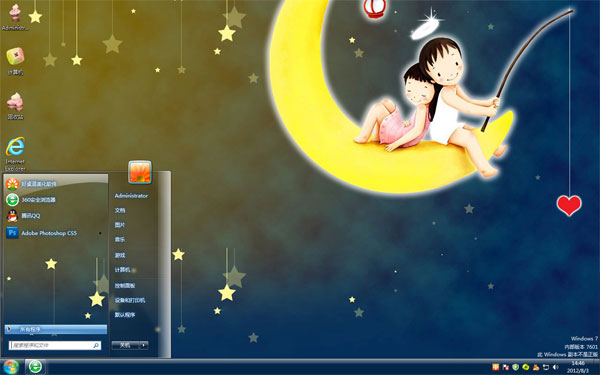
Task: Click the volume speaker tray icon
Action: [x=556, y=367]
